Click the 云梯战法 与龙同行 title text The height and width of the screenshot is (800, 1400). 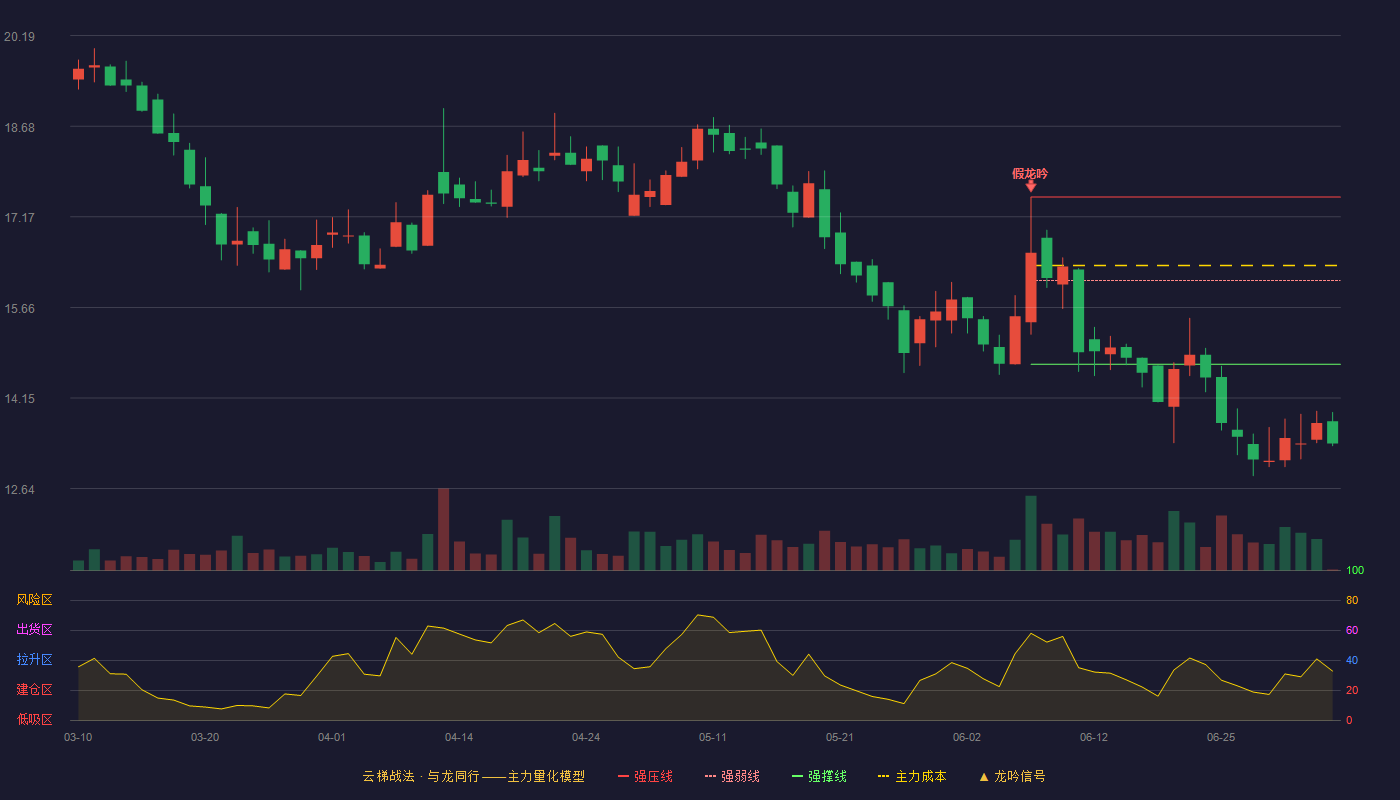(421, 776)
